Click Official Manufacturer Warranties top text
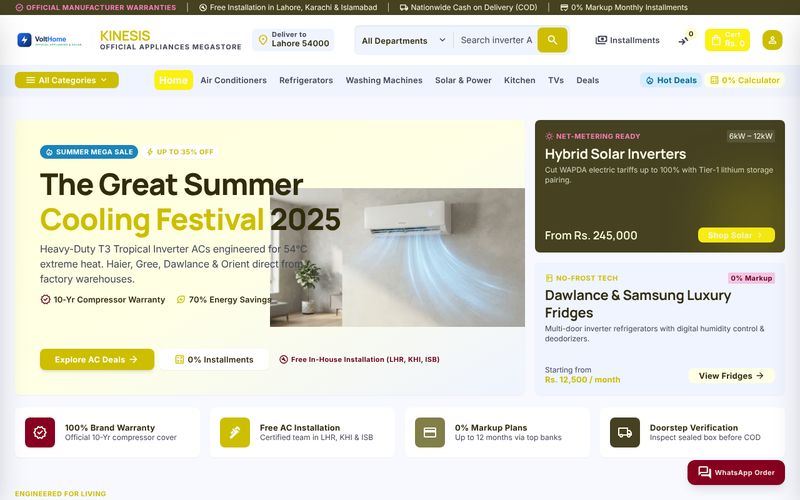The image size is (800, 500). [101, 7]
